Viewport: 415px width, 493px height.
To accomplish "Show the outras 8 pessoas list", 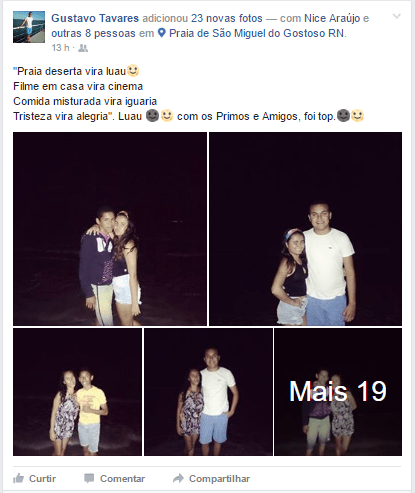I will point(93,33).
